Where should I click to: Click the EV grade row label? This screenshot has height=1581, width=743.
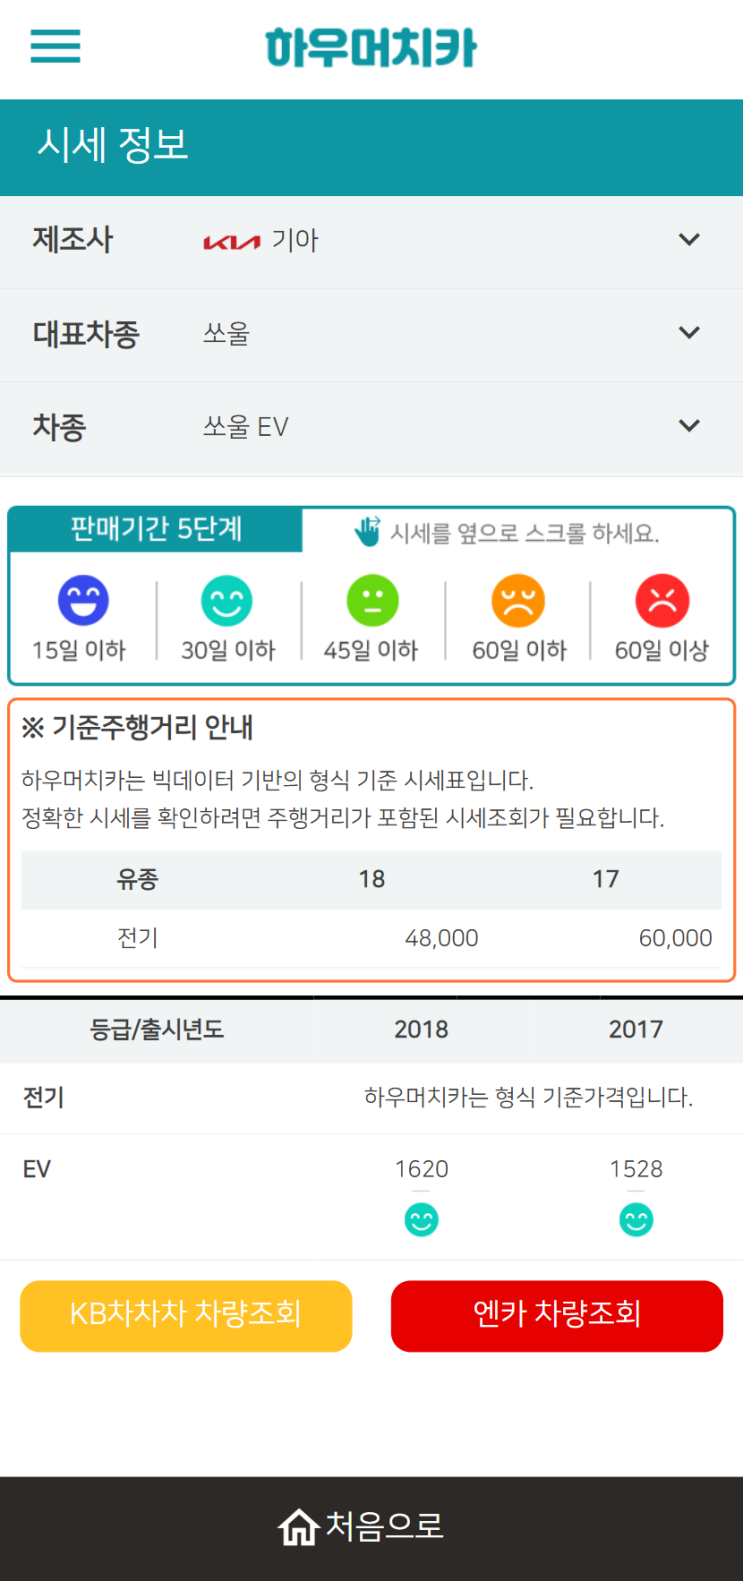37,1169
